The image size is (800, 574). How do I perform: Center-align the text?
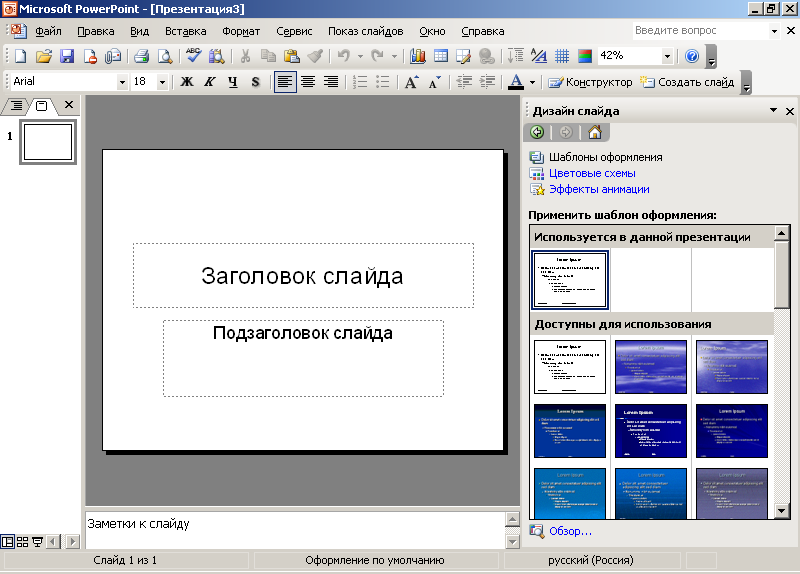click(308, 82)
